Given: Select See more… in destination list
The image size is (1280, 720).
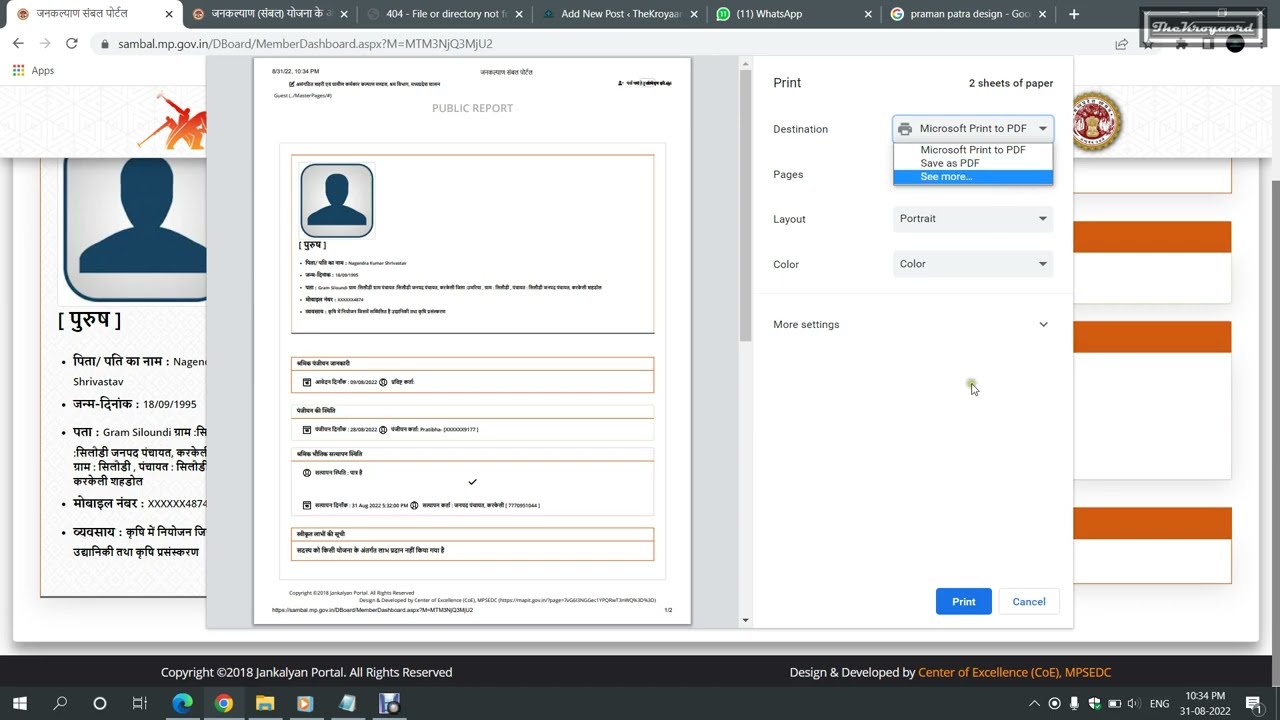Looking at the screenshot, I should pos(973,177).
